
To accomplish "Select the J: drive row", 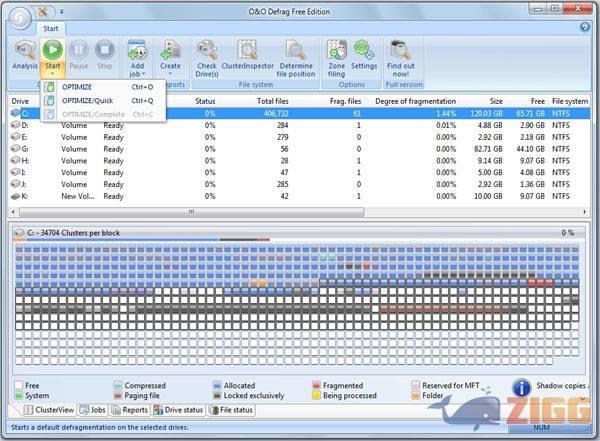I will (x=299, y=184).
